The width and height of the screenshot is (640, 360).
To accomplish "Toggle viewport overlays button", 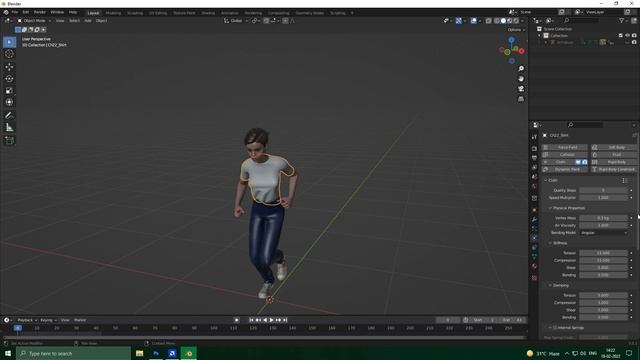I will pyautogui.click(x=473, y=21).
